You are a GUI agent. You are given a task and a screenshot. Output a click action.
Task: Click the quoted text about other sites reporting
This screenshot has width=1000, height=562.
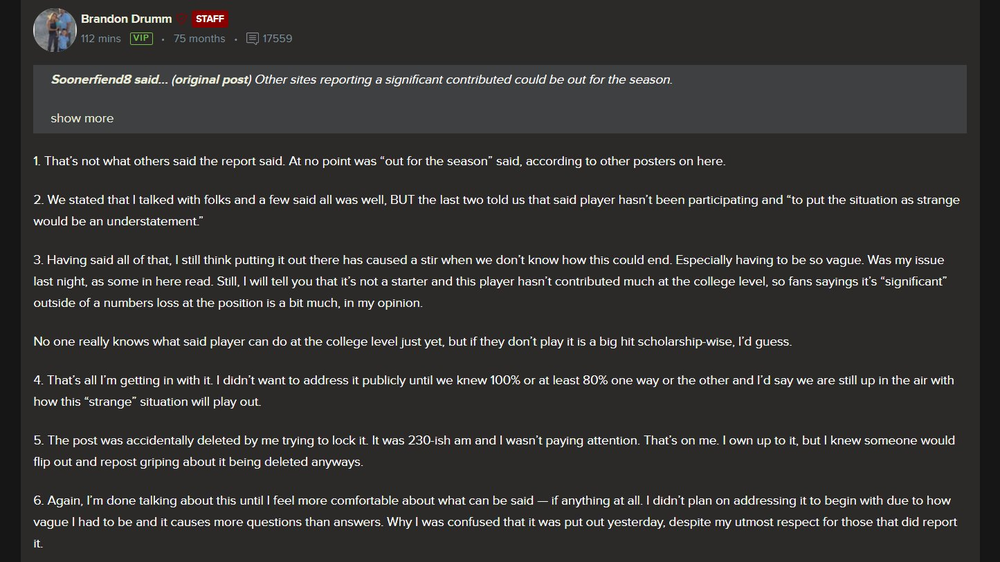point(463,80)
